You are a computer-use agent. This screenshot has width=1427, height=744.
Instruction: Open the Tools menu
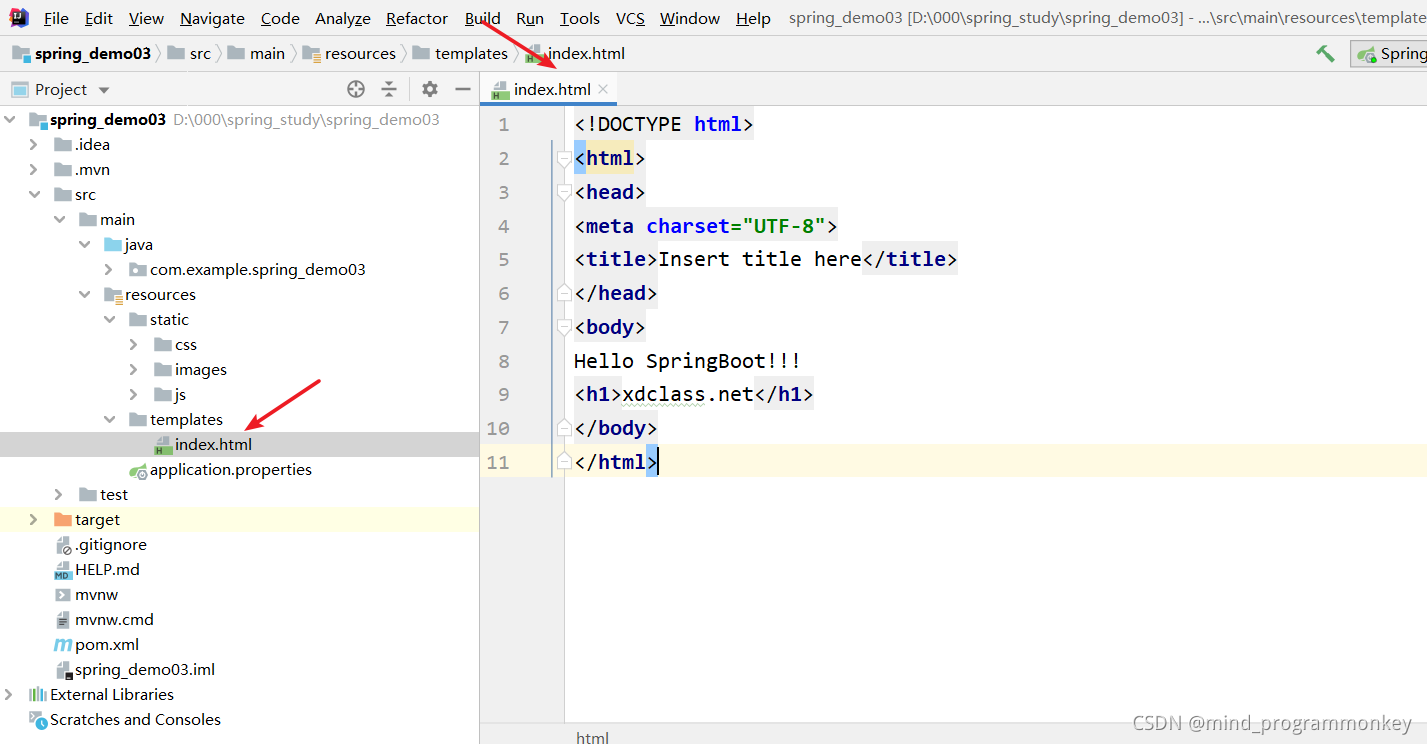coord(580,18)
